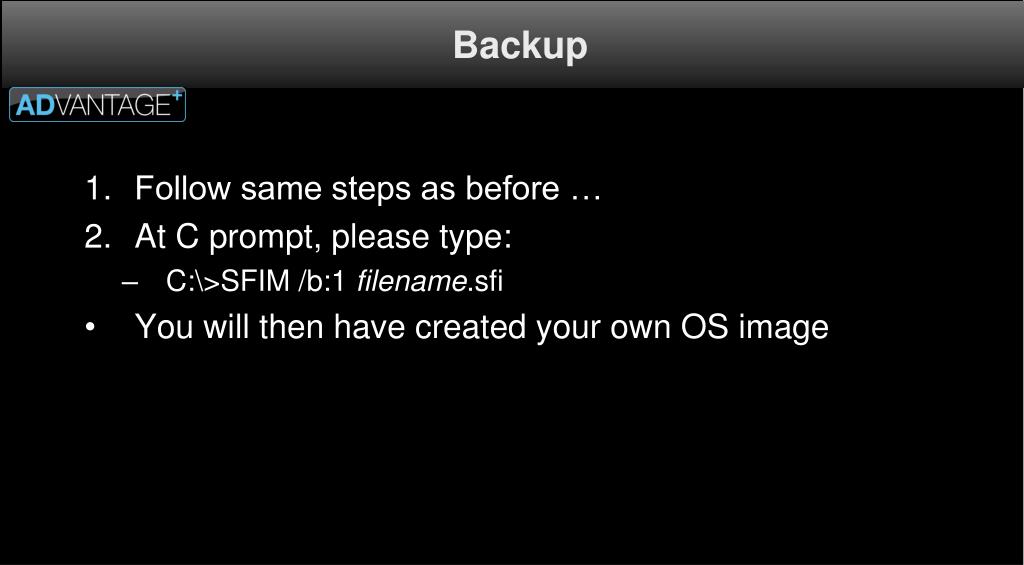Click the italic 'filename' text

pos(411,282)
